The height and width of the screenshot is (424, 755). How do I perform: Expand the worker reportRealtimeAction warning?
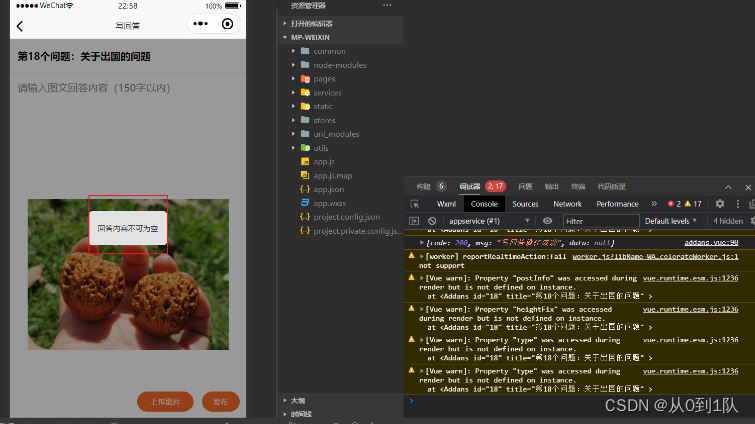[x=422, y=257]
